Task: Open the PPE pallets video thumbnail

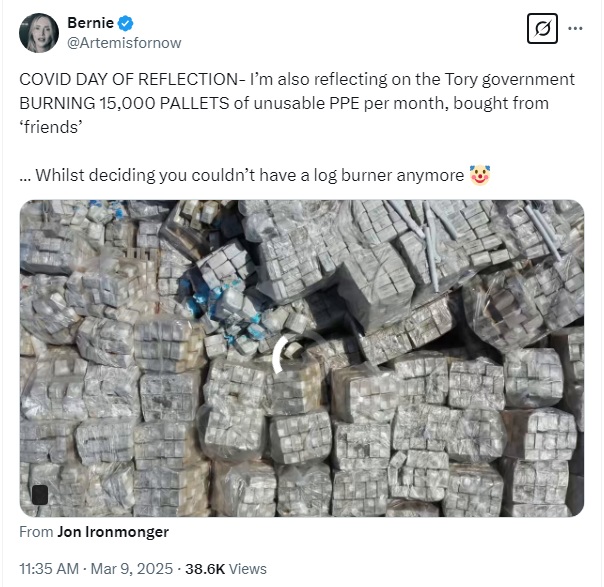Action: click(x=302, y=358)
